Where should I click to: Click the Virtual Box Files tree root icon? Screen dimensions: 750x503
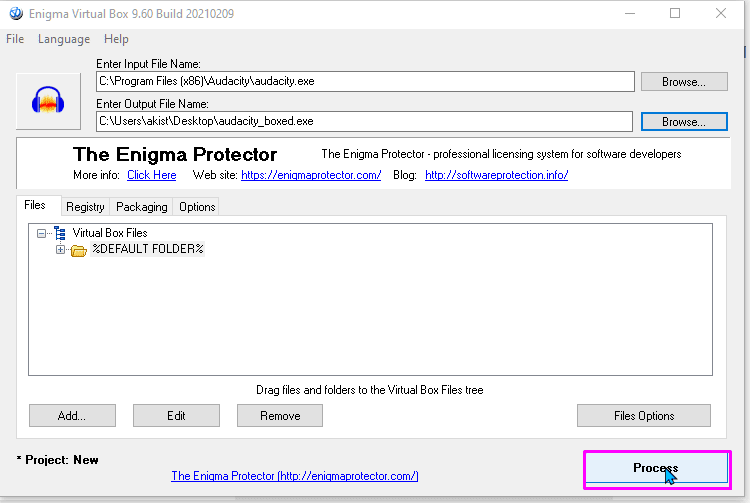[60, 233]
